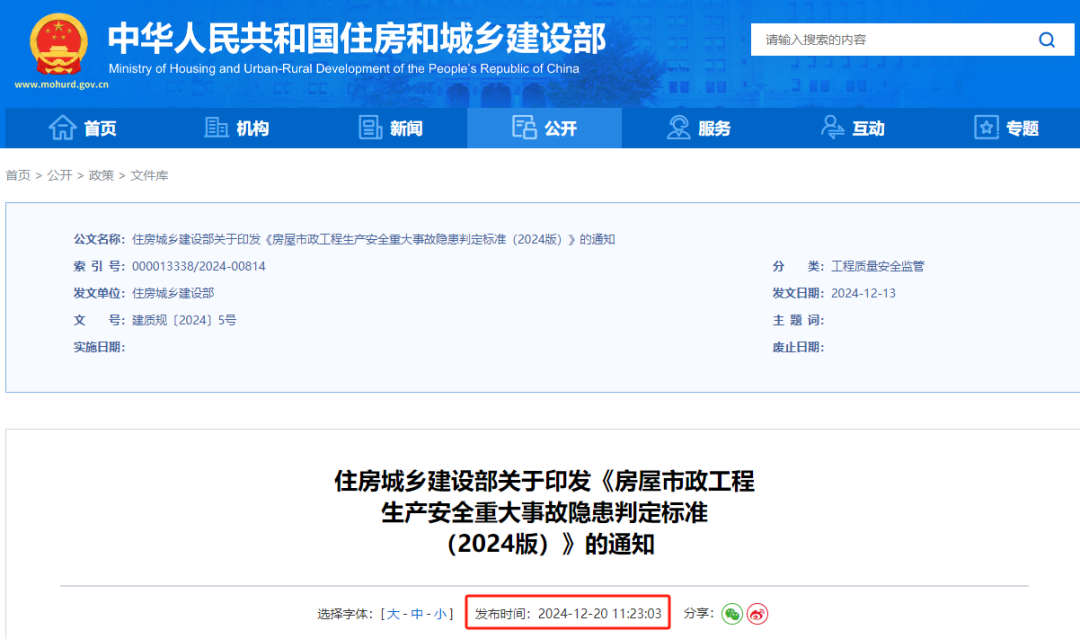Share the article via the Weibo icon
This screenshot has width=1080, height=639.
pyautogui.click(x=759, y=614)
